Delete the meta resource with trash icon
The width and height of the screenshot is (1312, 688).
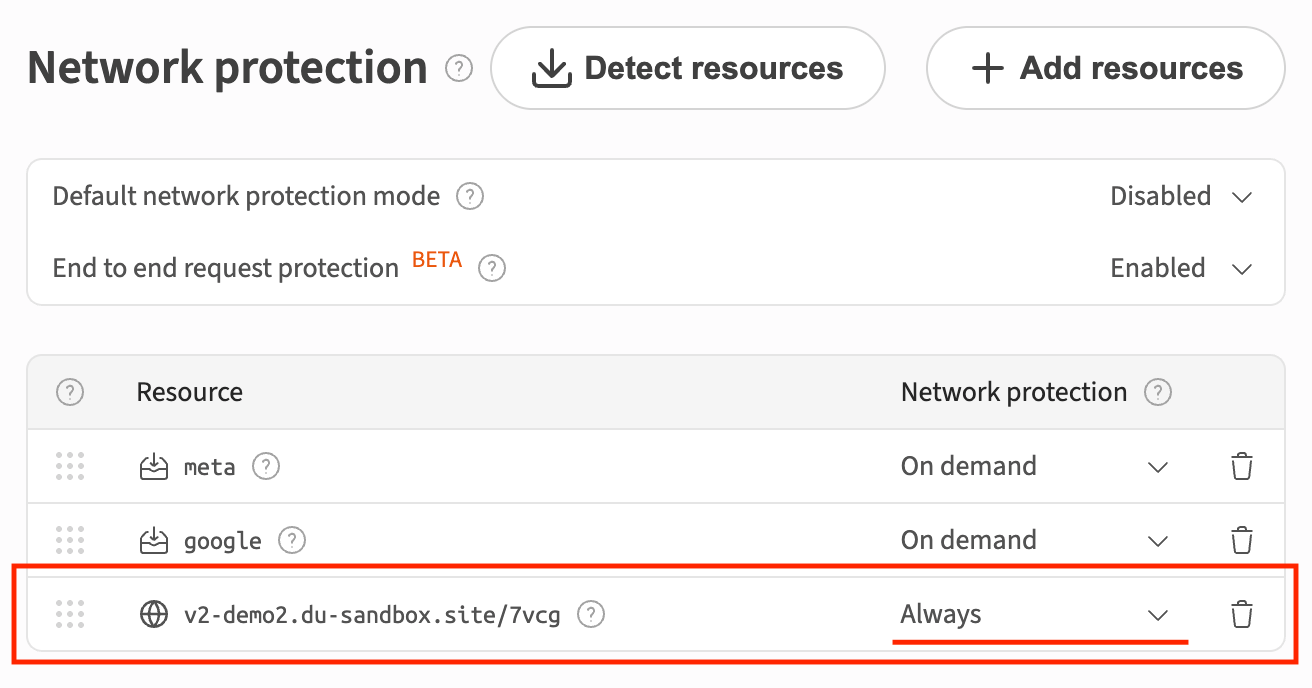click(1241, 466)
